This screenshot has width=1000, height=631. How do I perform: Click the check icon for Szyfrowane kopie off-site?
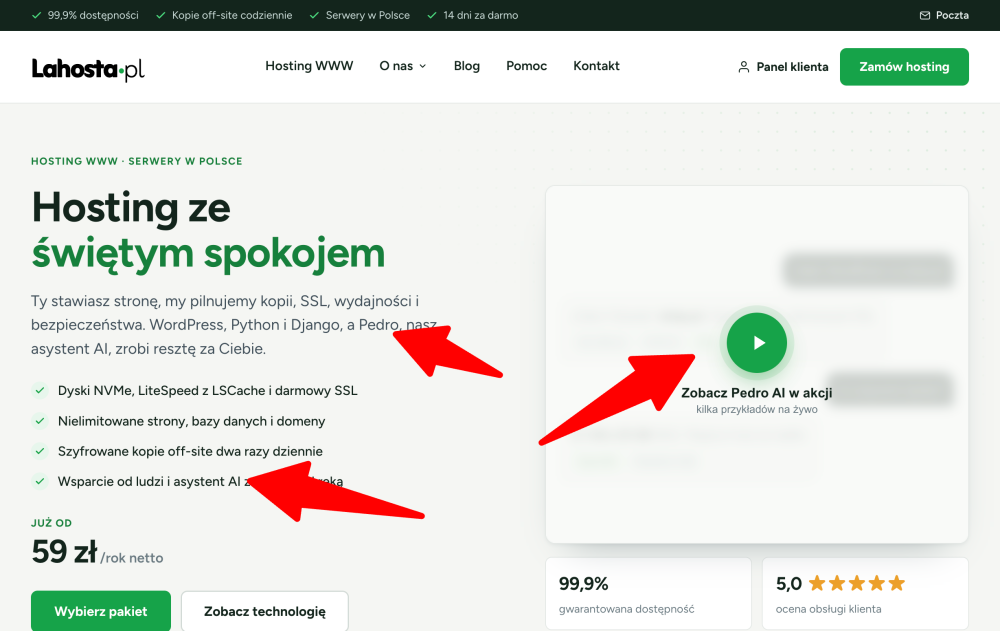point(40,451)
